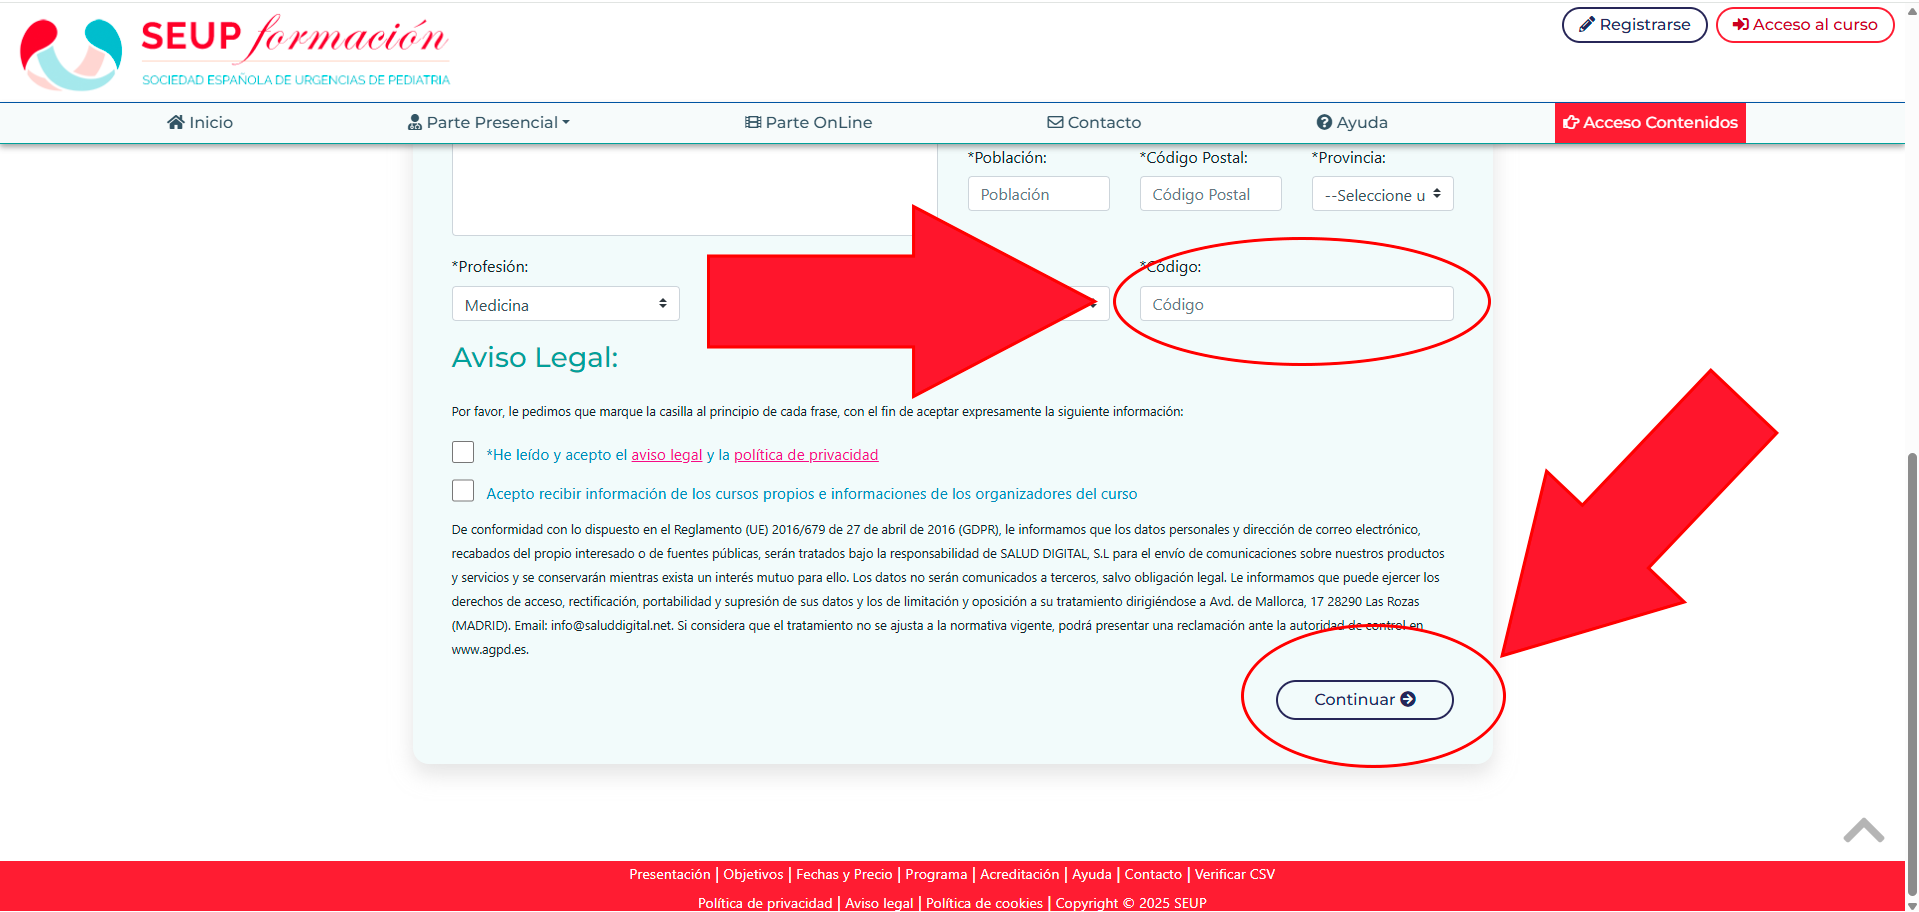Click into the Código input field
Screen dimensions: 1919x912
click(1296, 304)
